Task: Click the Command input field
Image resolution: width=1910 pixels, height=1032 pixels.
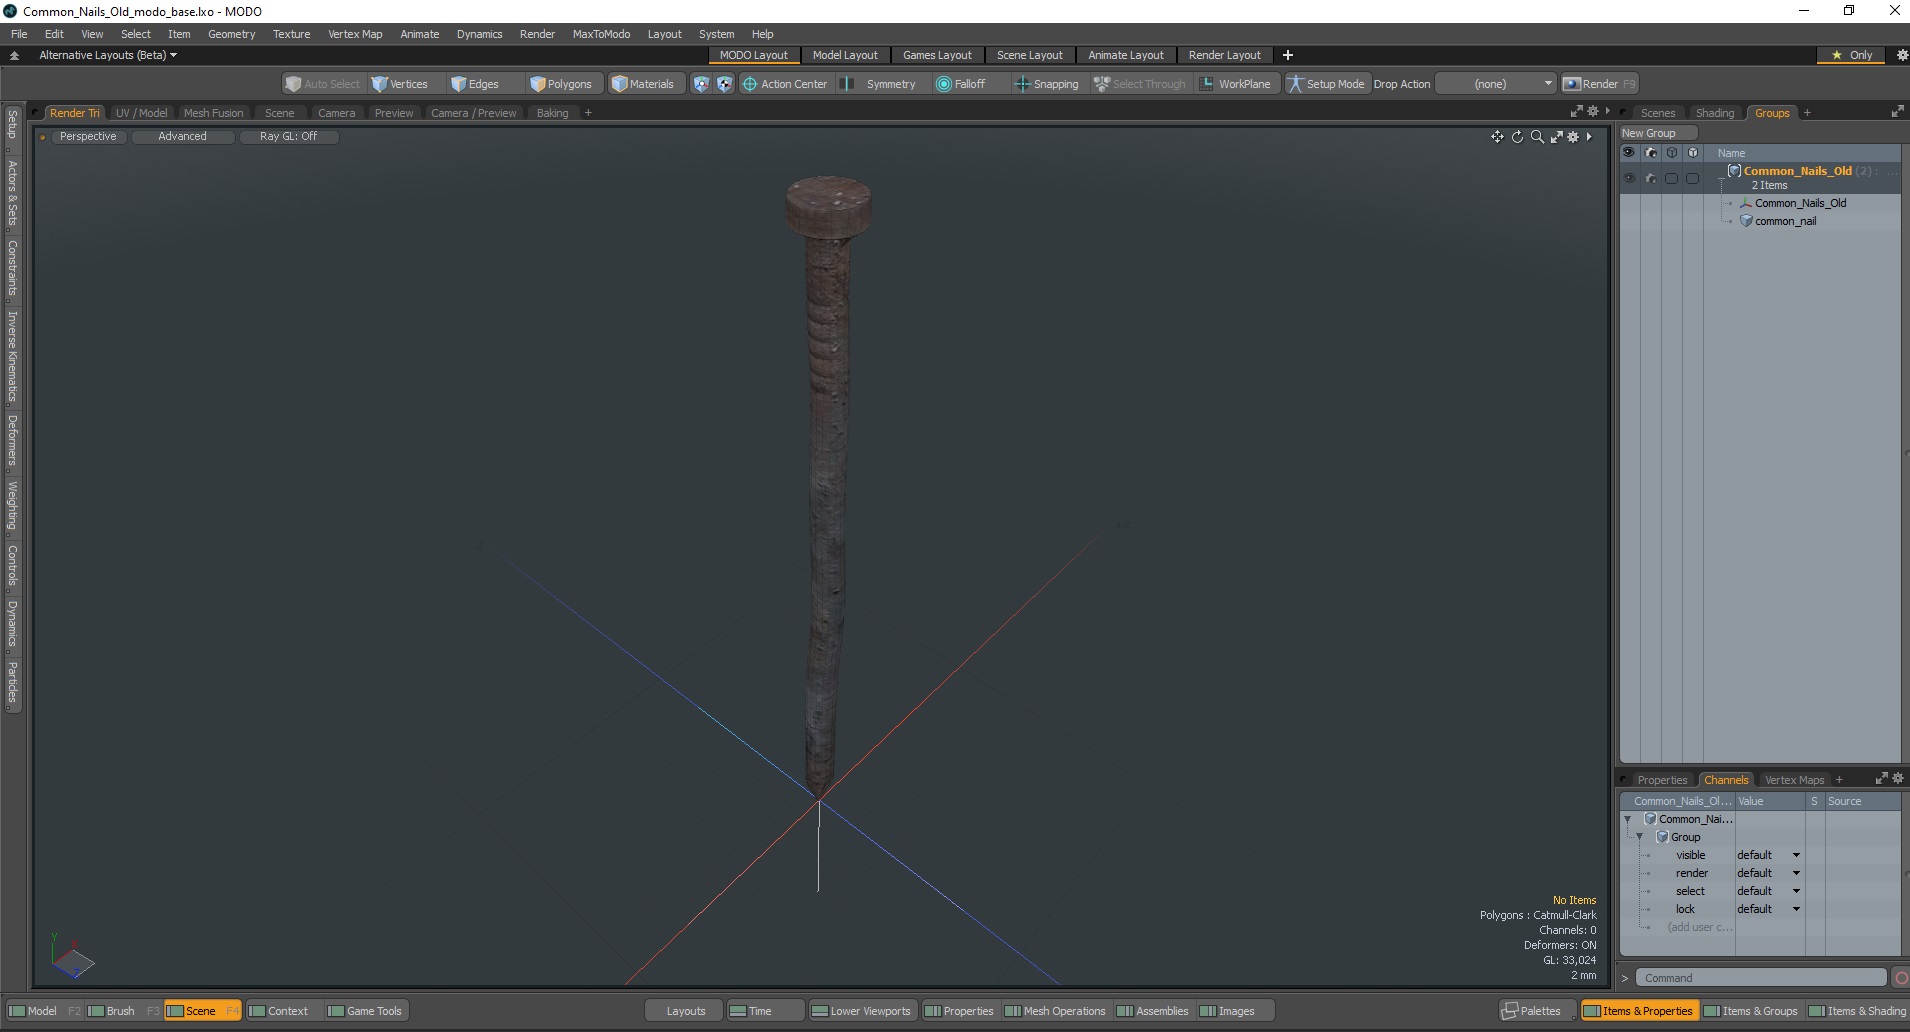Action: click(1761, 978)
